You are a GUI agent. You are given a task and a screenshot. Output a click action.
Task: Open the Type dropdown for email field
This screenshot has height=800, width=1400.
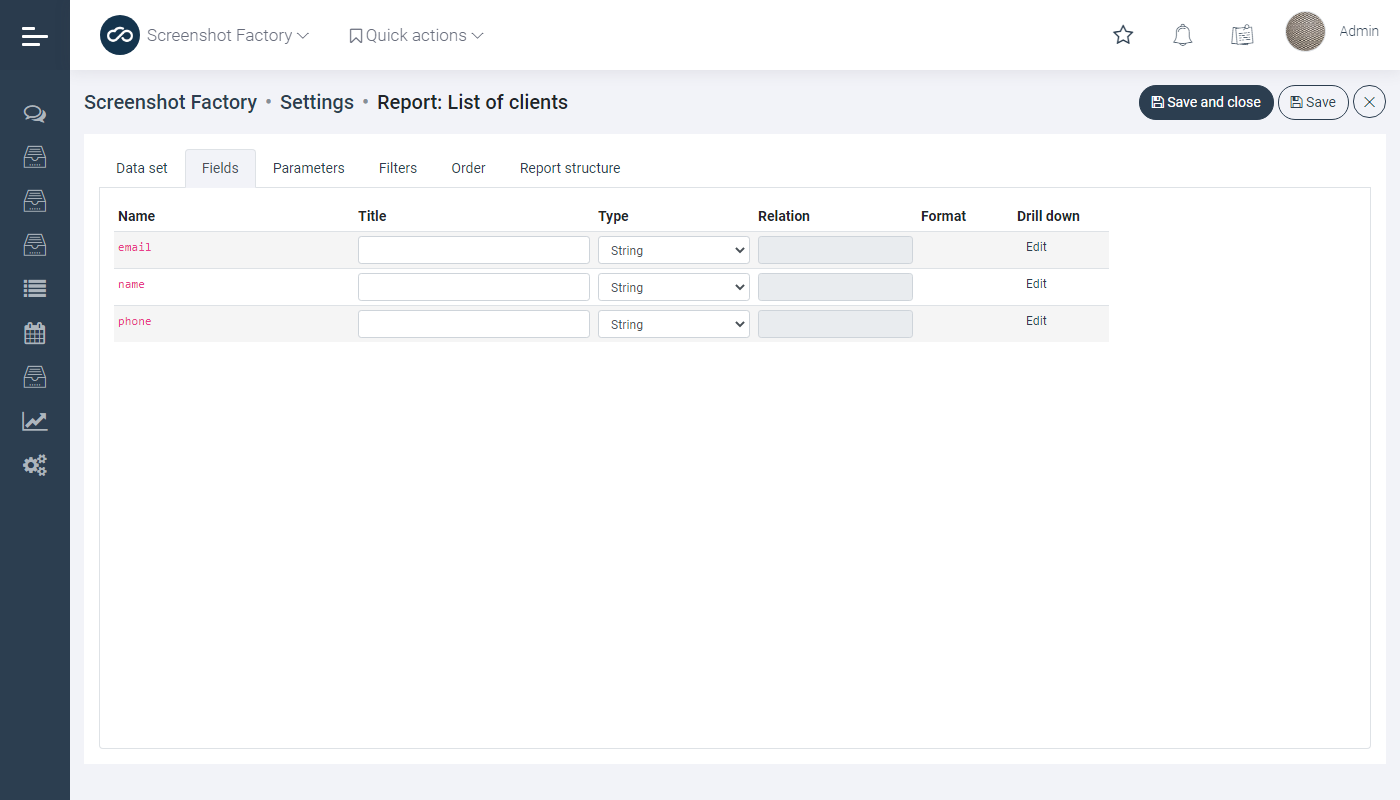click(673, 250)
